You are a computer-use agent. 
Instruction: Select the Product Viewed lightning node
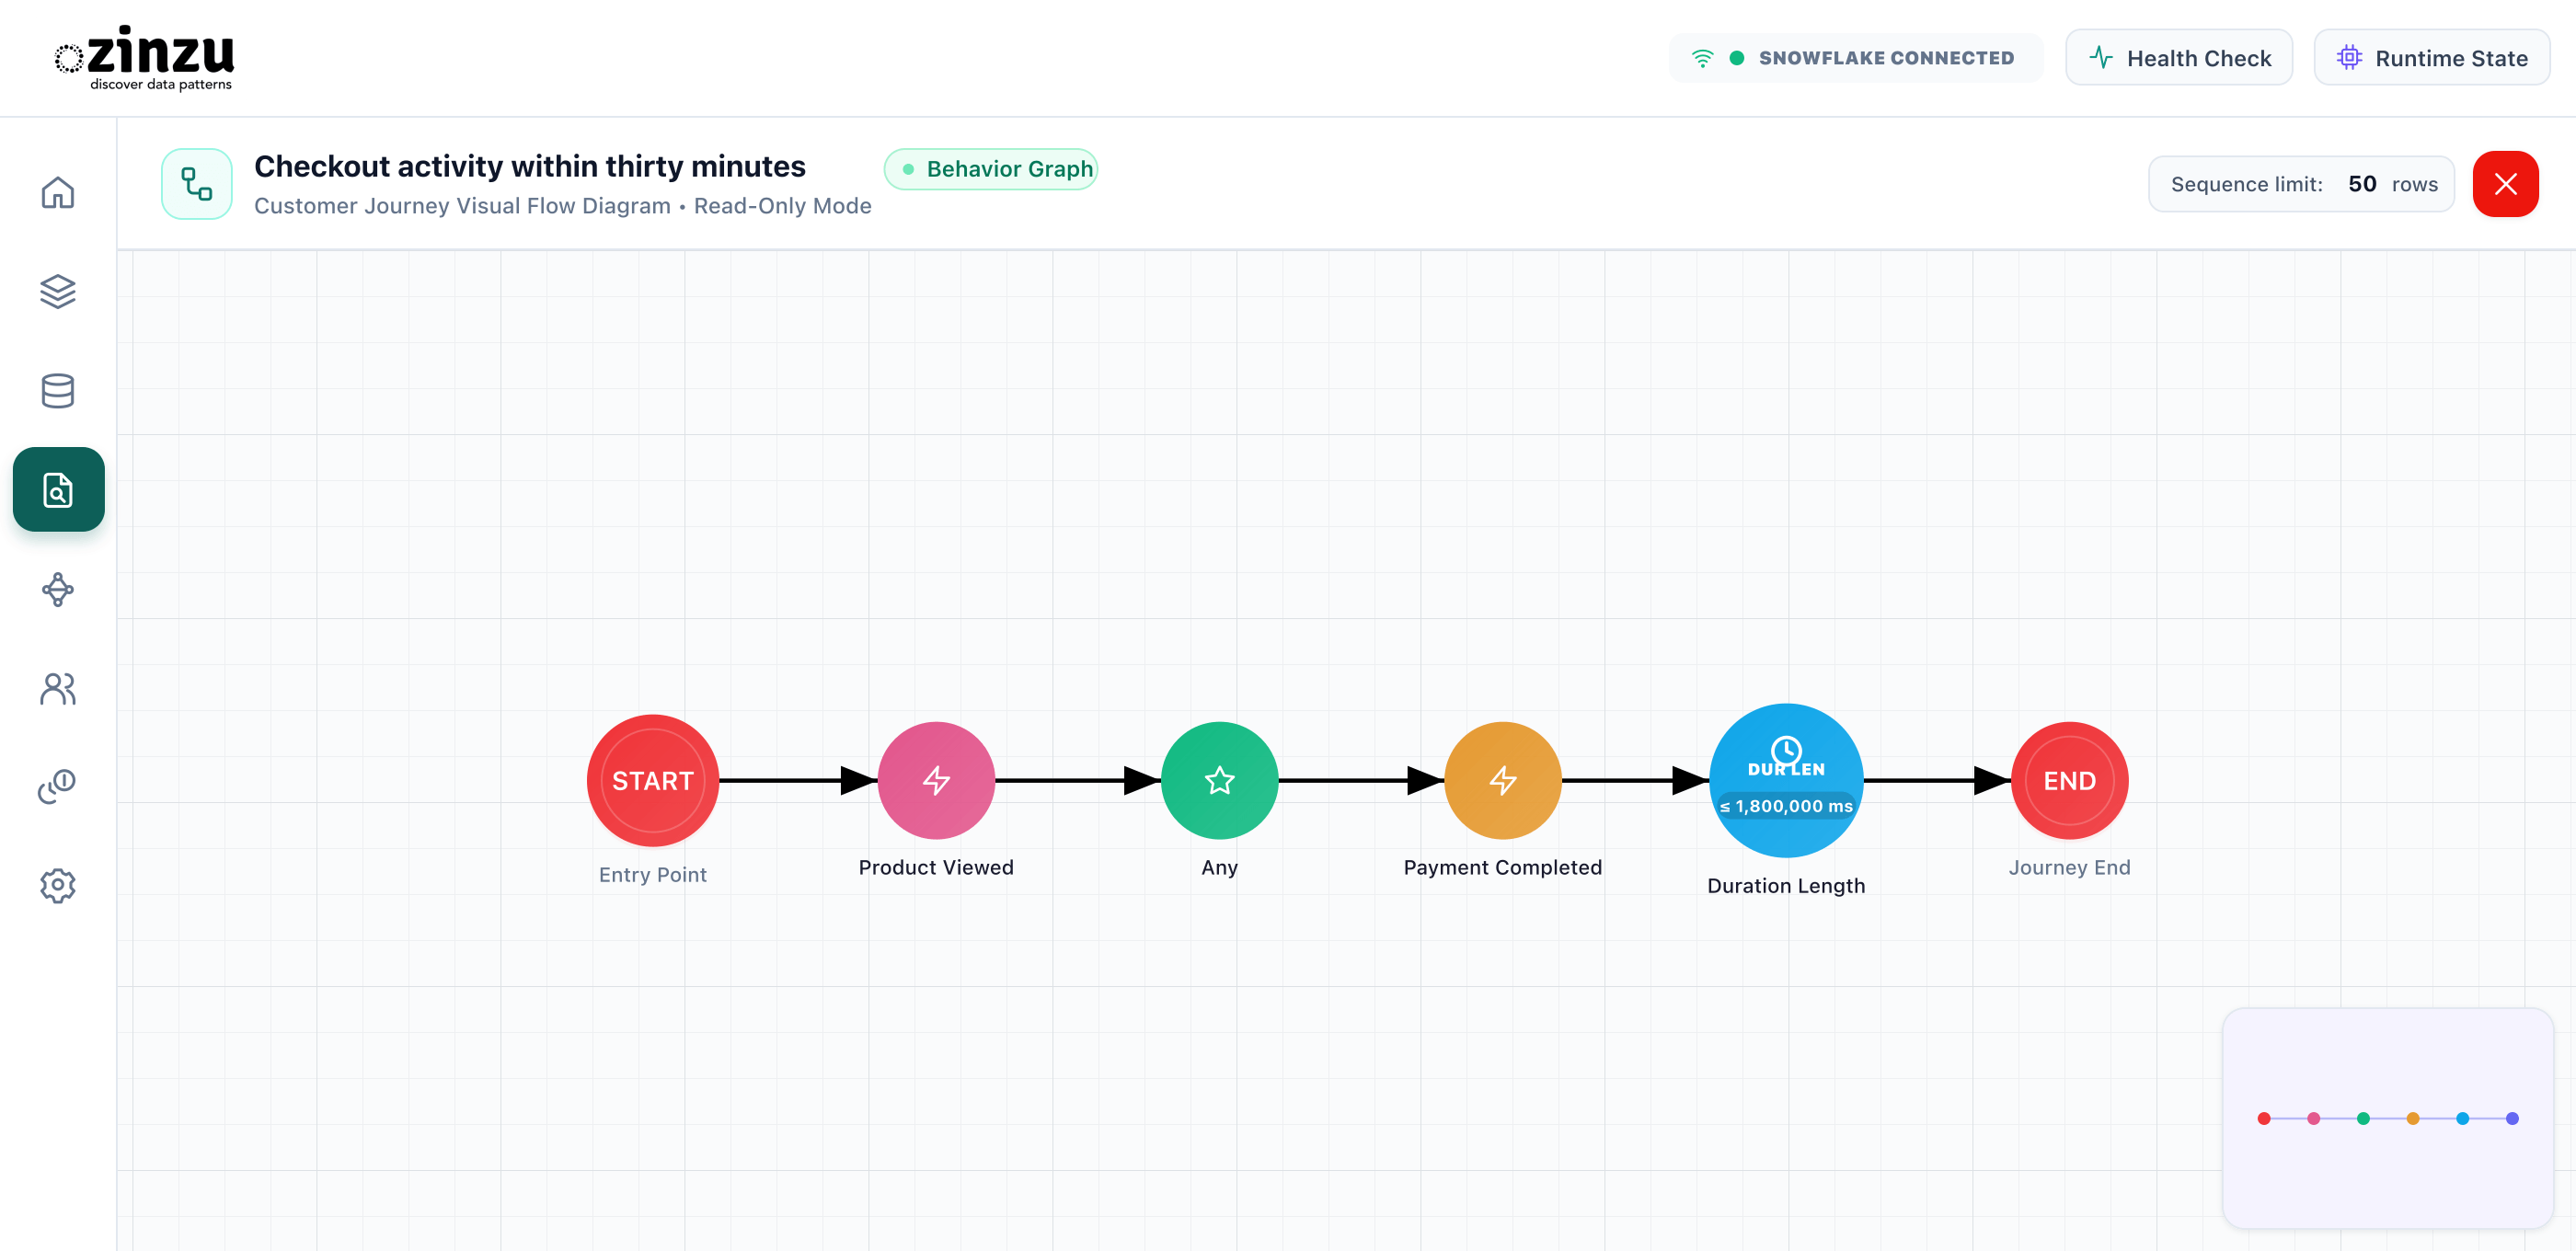936,780
